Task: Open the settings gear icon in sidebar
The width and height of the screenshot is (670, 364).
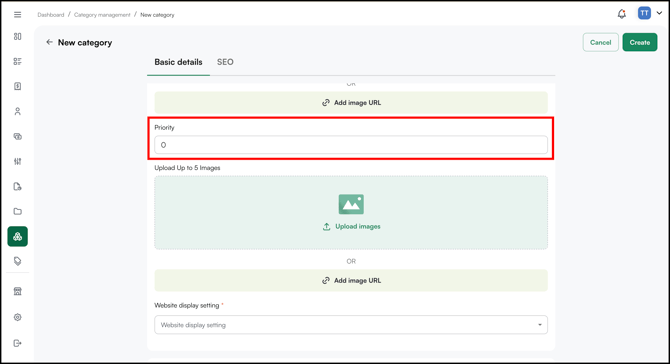Action: coord(18,317)
